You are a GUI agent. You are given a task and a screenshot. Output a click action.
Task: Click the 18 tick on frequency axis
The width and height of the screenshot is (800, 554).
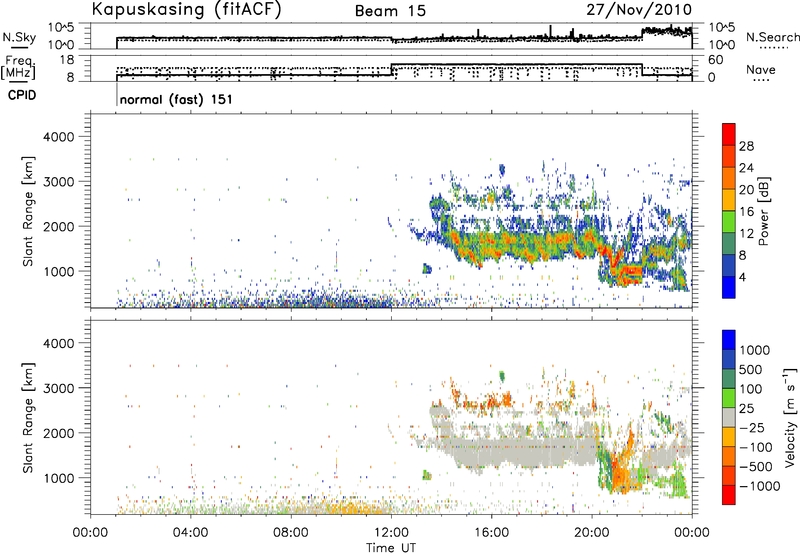pyautogui.click(x=68, y=60)
